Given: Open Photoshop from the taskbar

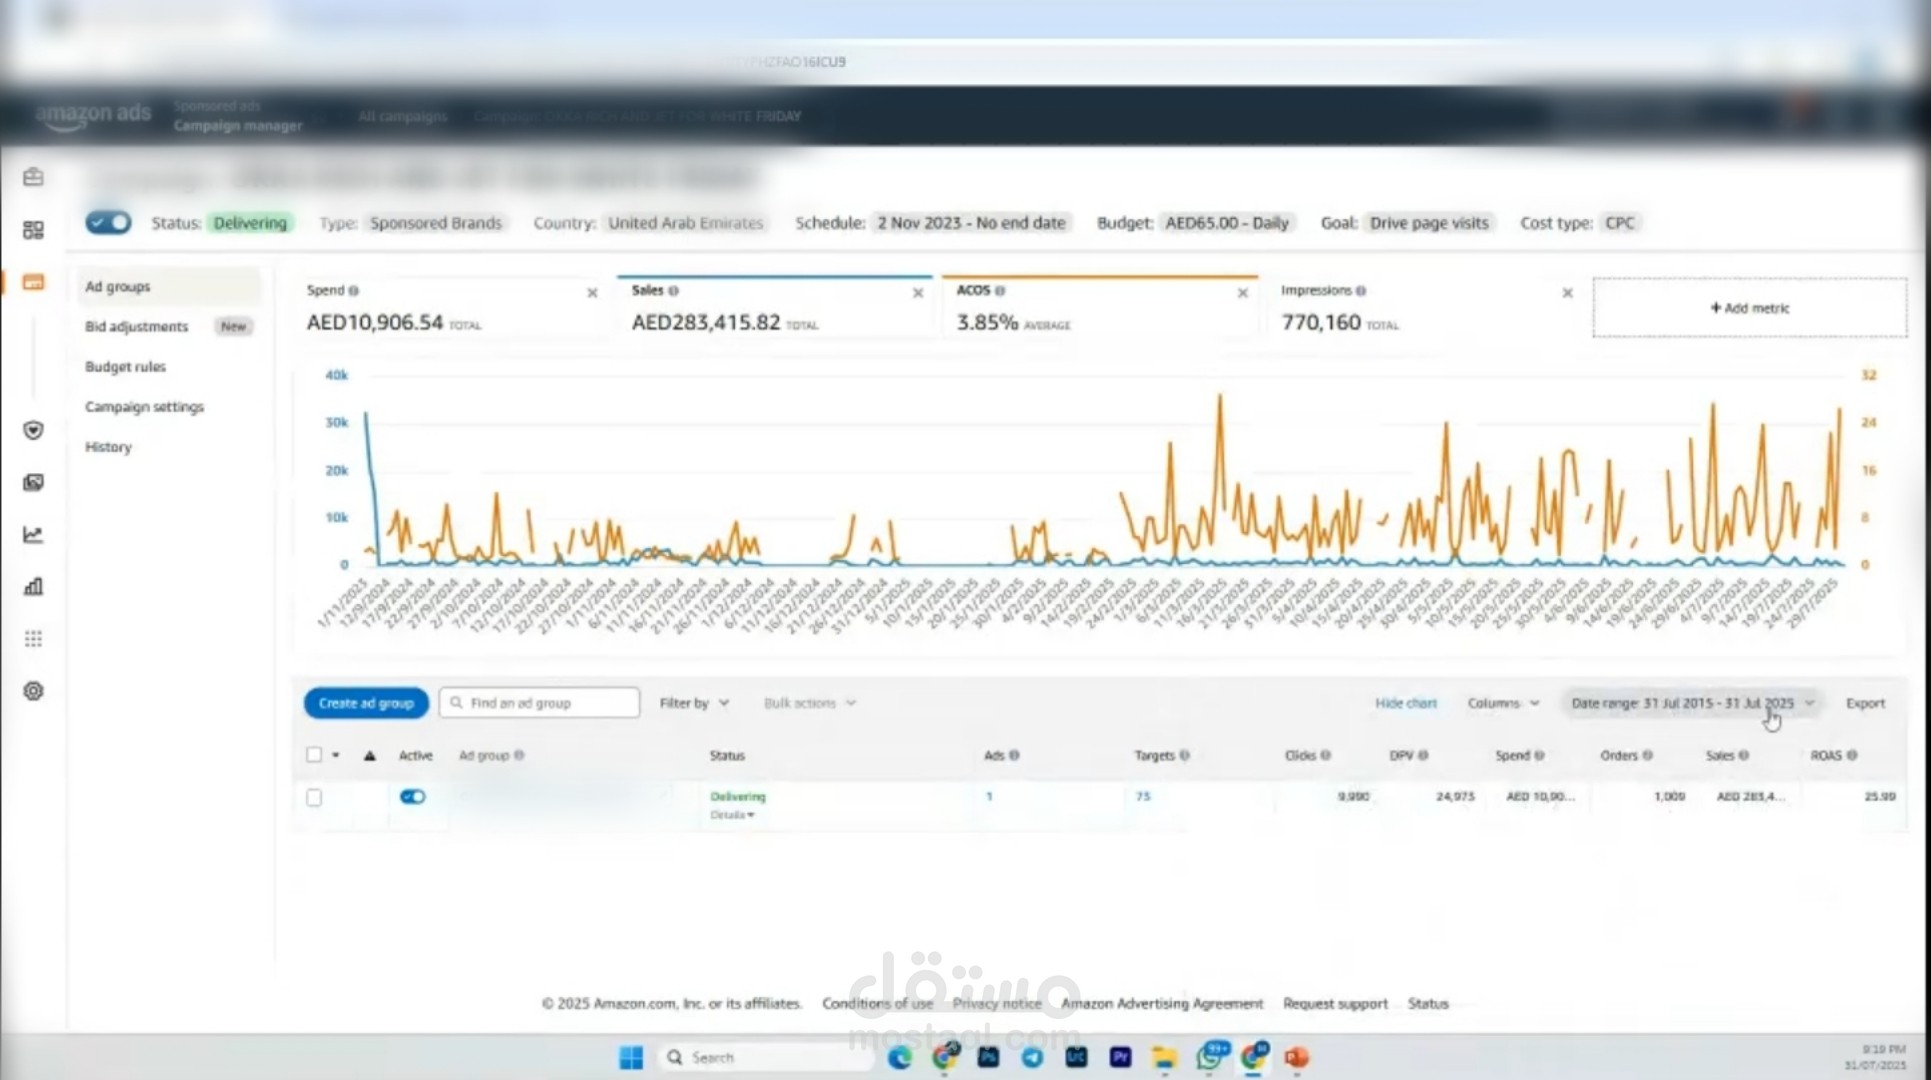Looking at the screenshot, I should [988, 1057].
